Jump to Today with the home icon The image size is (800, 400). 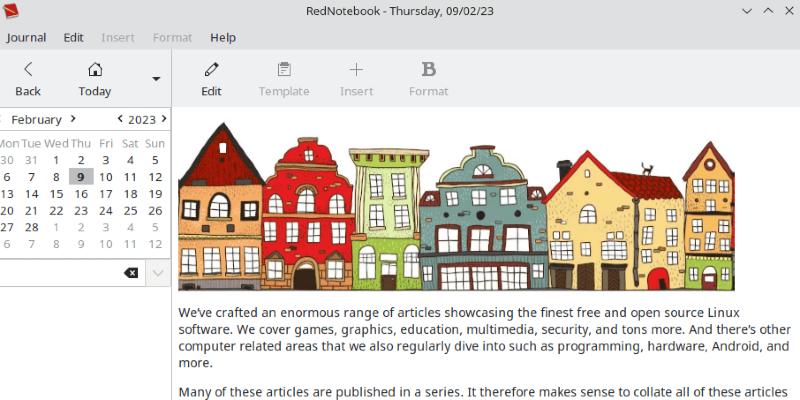click(95, 69)
